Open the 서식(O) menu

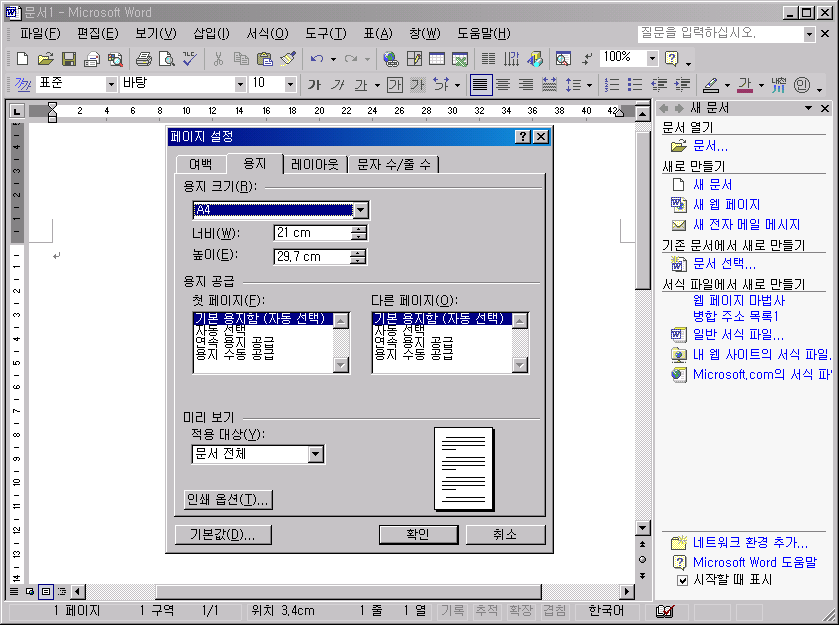267,34
